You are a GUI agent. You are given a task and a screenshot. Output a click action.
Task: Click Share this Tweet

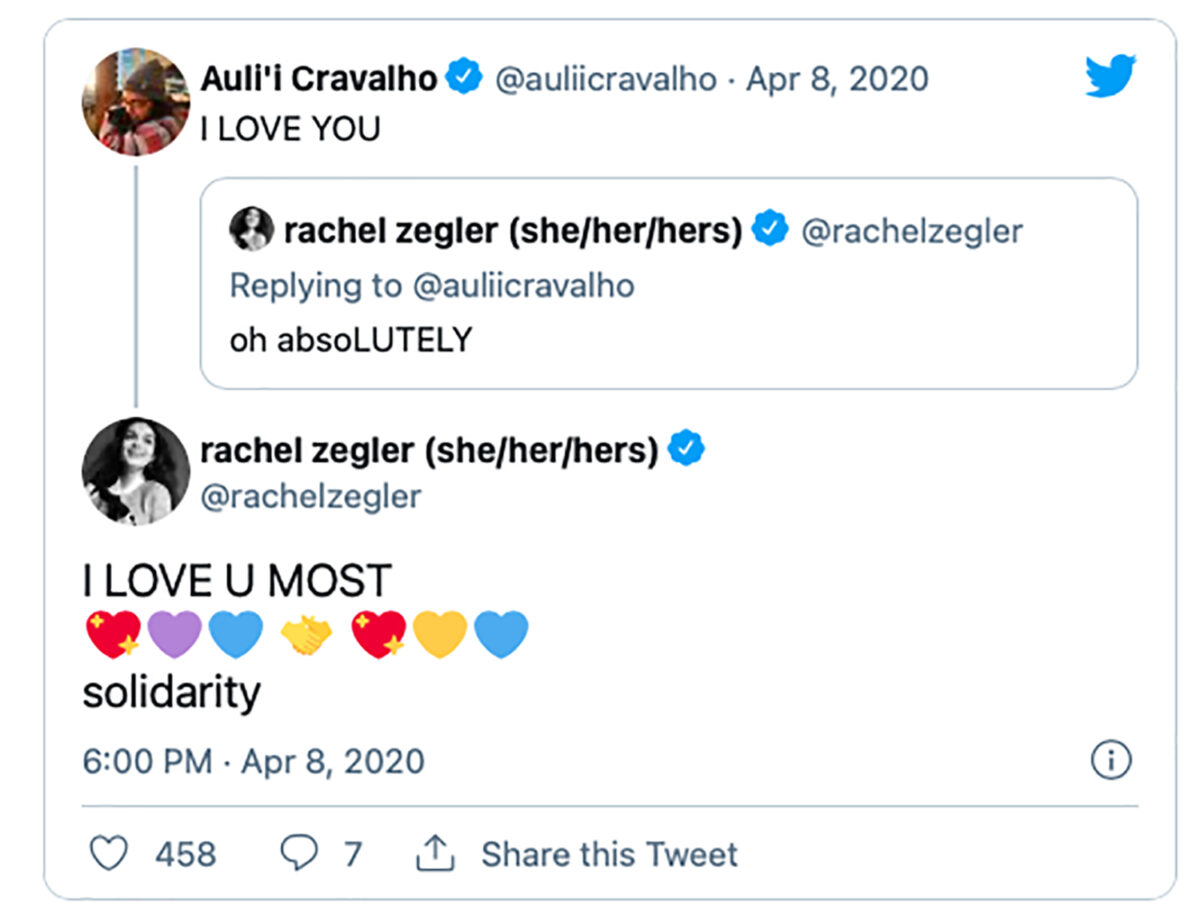pos(608,854)
